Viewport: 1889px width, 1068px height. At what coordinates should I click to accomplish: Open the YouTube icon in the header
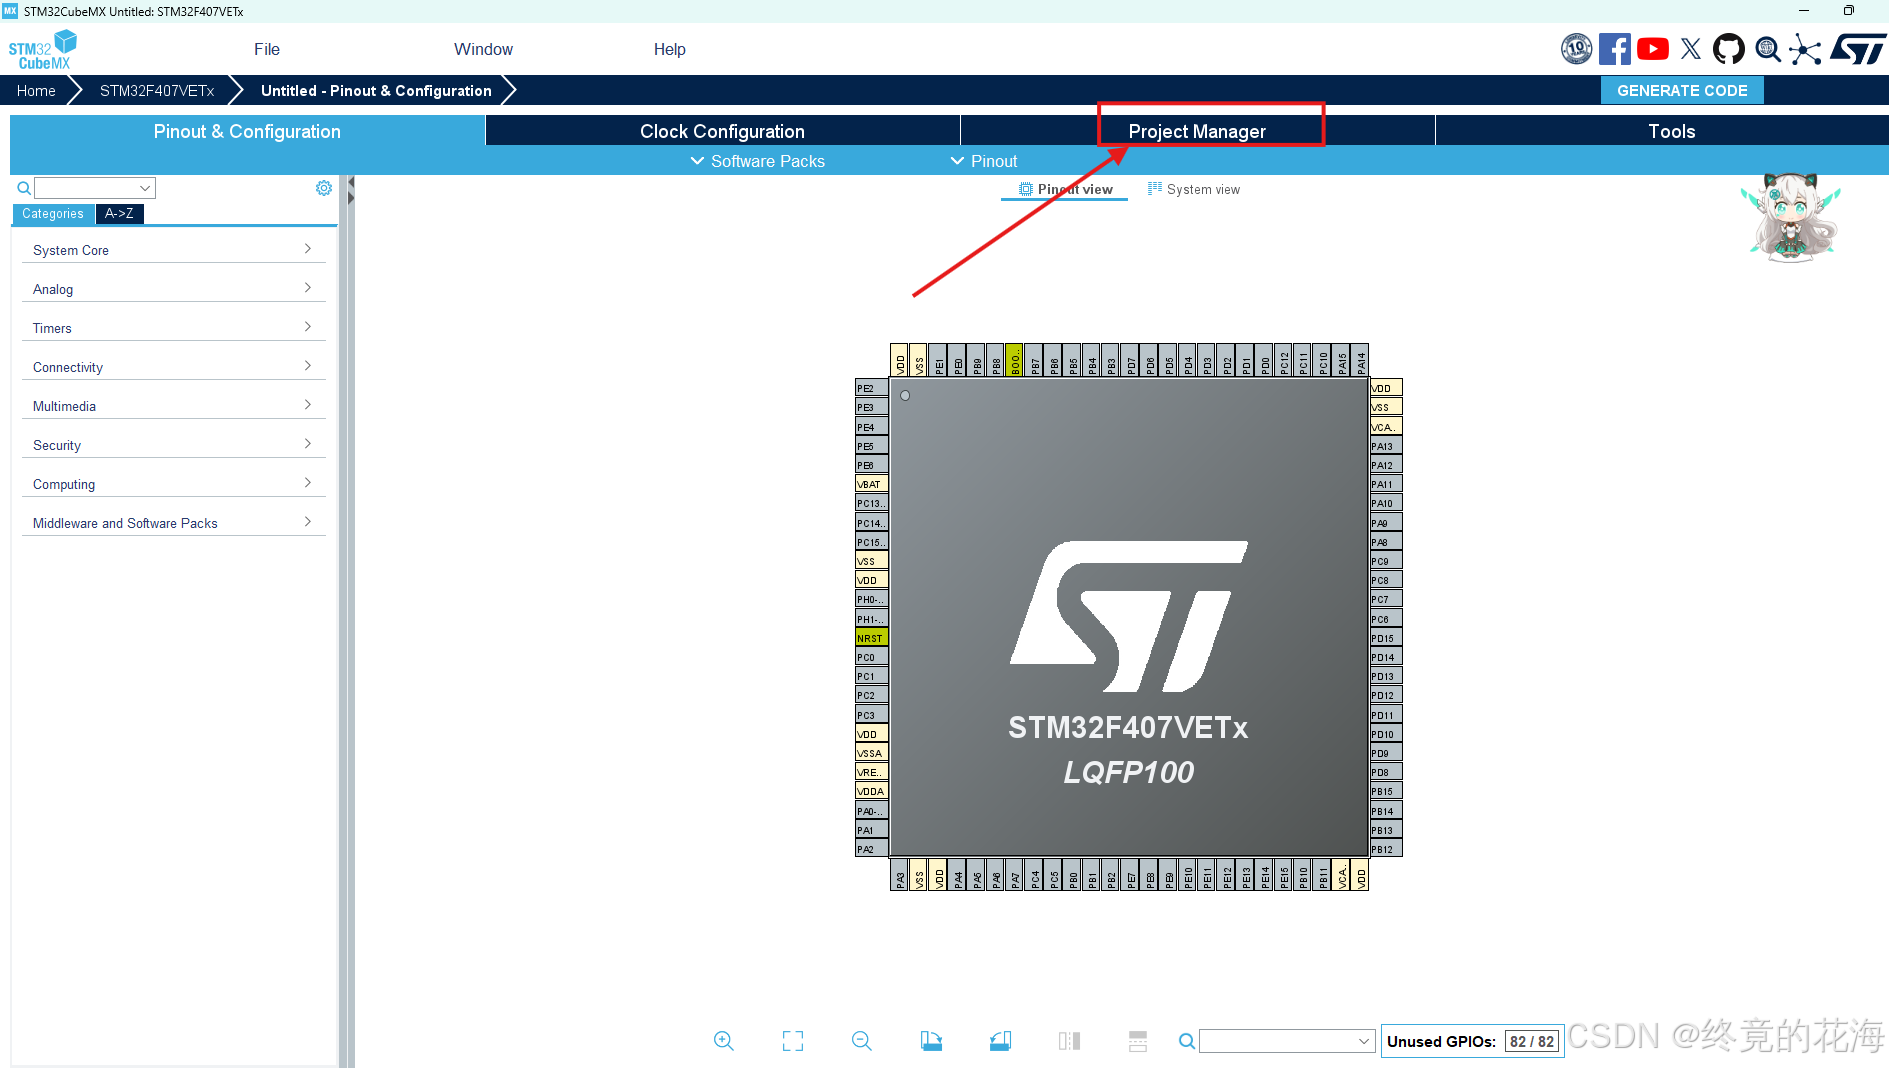pyautogui.click(x=1653, y=49)
